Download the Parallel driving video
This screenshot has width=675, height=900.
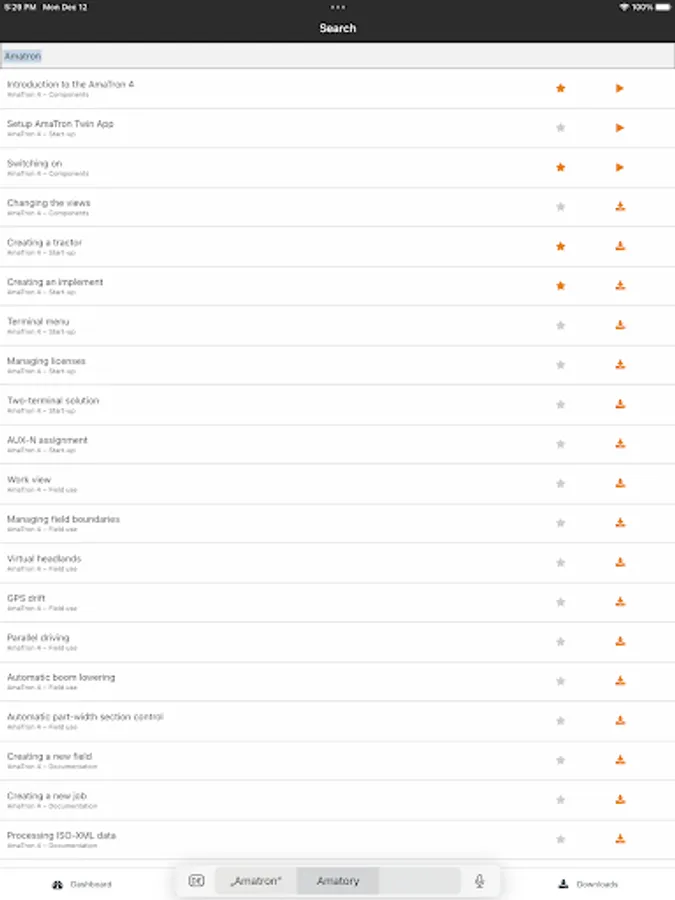tap(620, 641)
